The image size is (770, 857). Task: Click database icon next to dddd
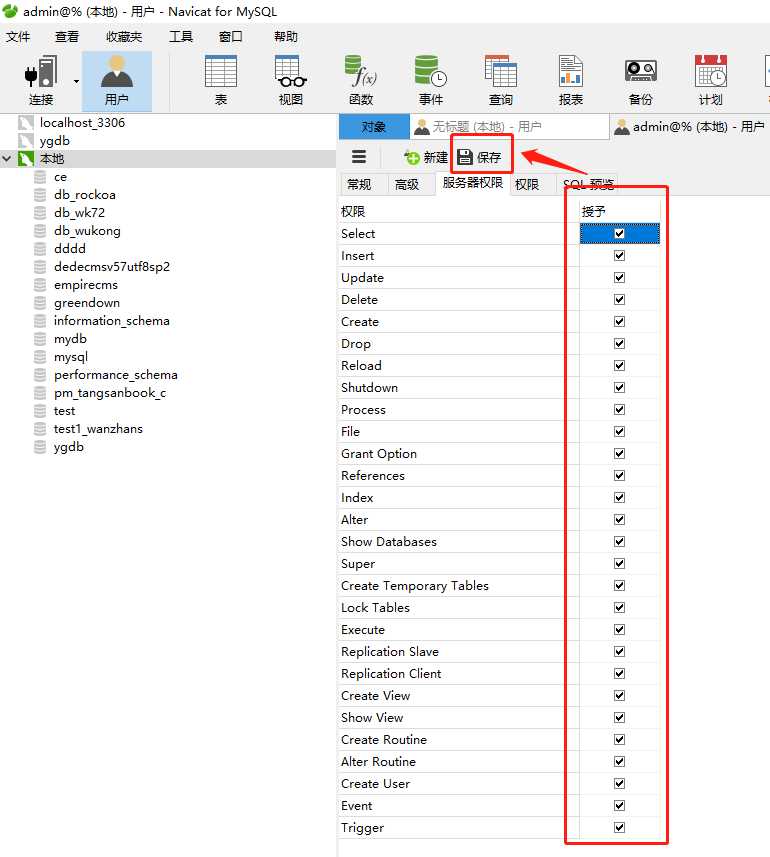pyautogui.click(x=40, y=249)
